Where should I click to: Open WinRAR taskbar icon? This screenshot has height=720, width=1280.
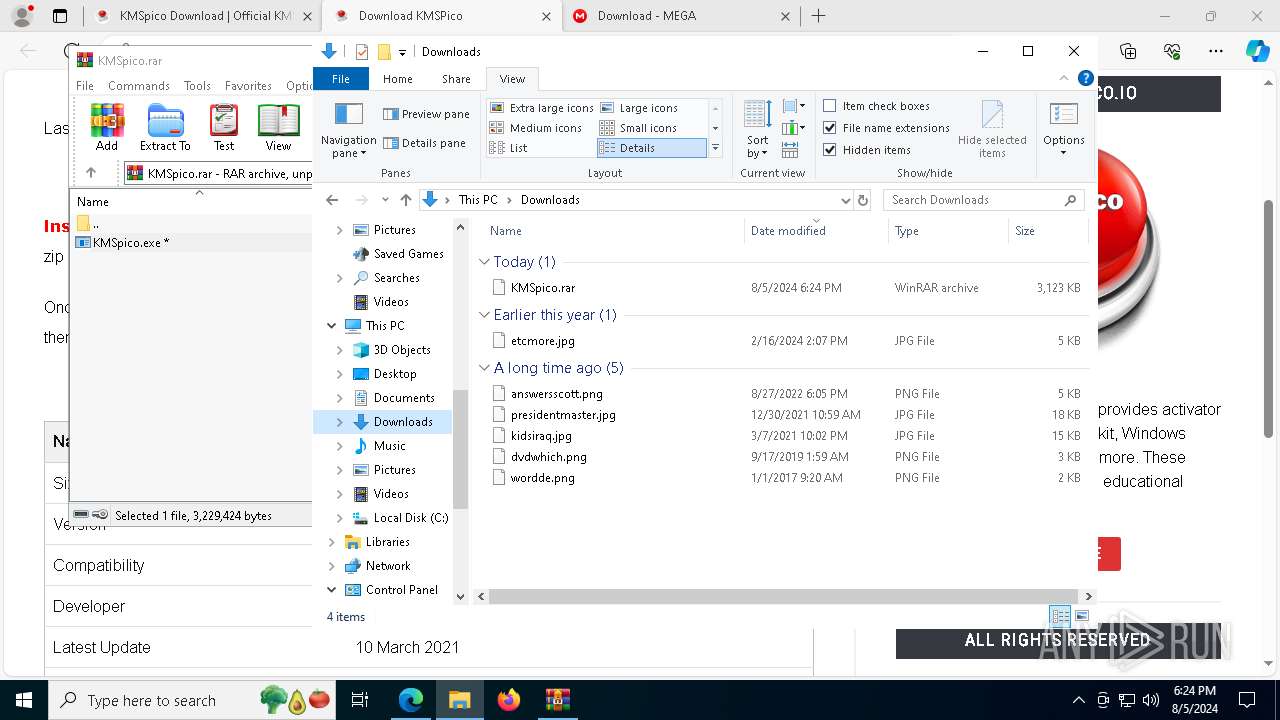557,700
